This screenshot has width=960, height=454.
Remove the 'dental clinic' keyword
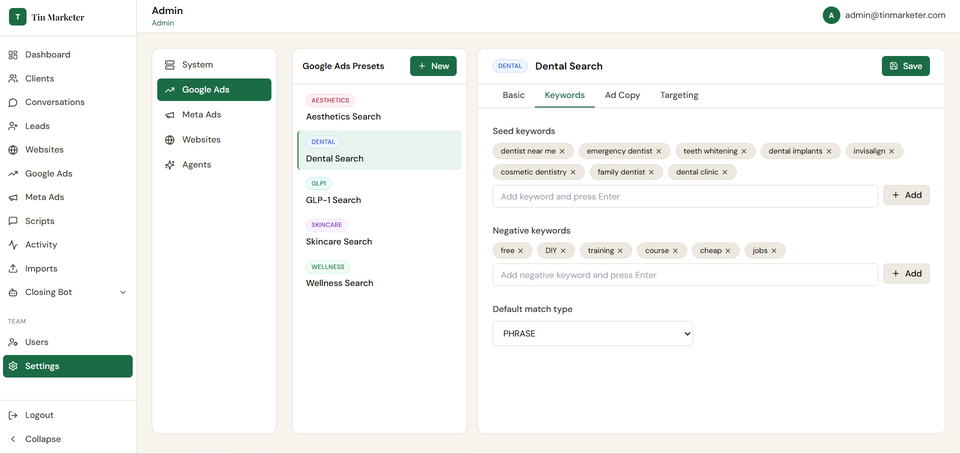point(725,173)
